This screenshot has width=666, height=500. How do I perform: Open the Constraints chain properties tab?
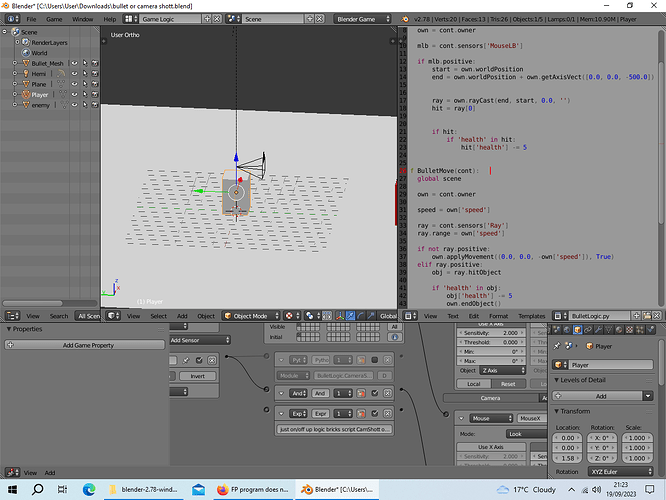click(588, 330)
